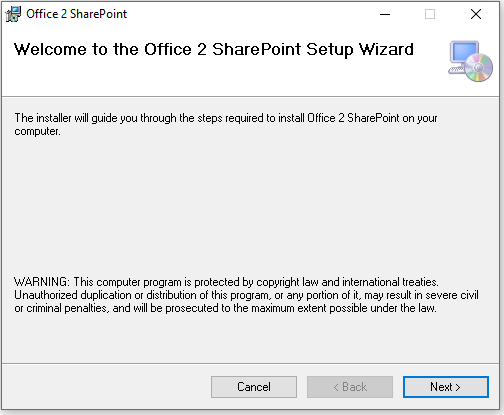The height and width of the screenshot is (415, 504).
Task: Close the setup wizard with the X
Action: 476,14
